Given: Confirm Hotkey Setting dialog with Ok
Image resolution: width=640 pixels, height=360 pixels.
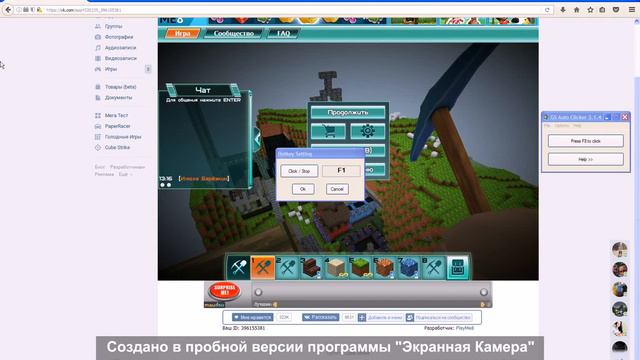Looking at the screenshot, I should (x=303, y=189).
